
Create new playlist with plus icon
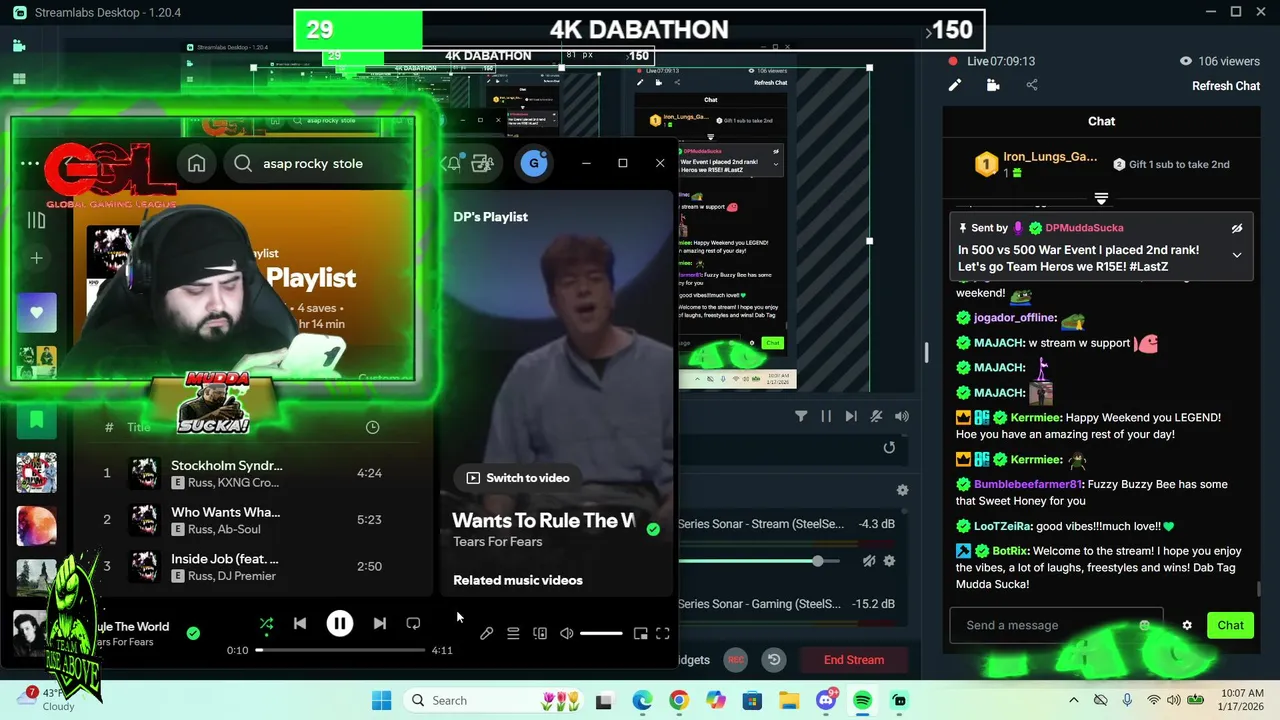coord(36,258)
